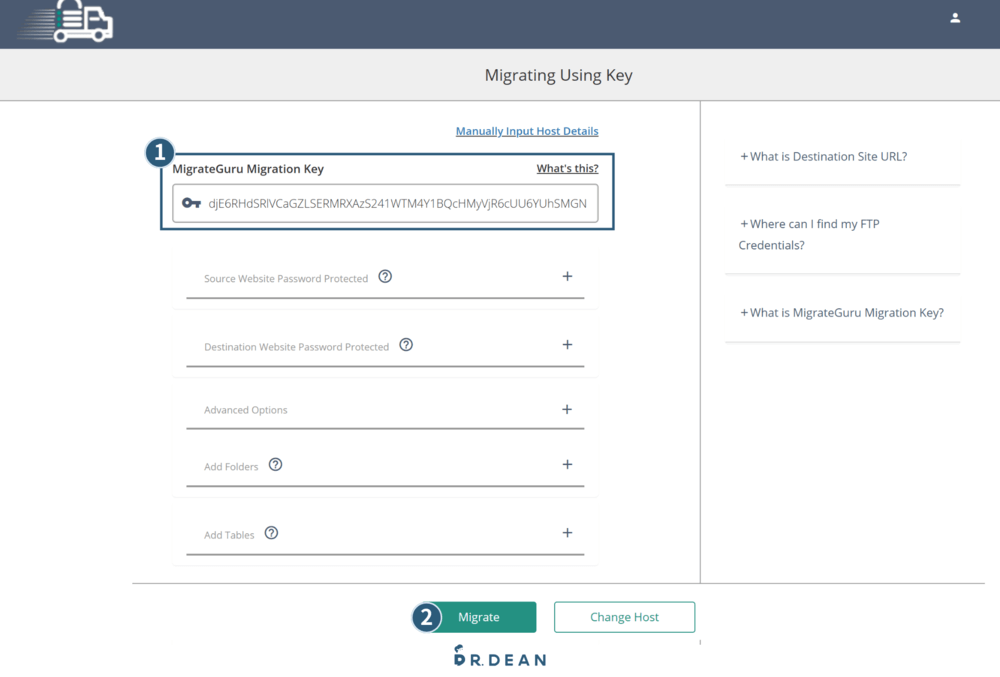Expand Source Website Password Protected section

567,276
